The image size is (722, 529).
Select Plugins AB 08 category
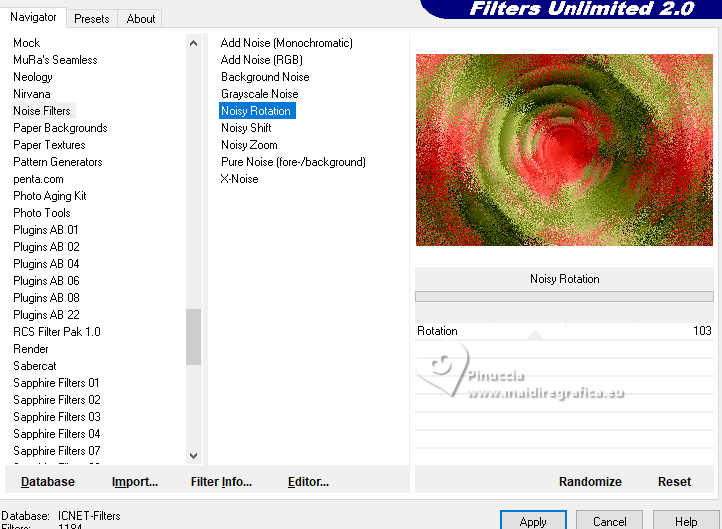coord(46,298)
